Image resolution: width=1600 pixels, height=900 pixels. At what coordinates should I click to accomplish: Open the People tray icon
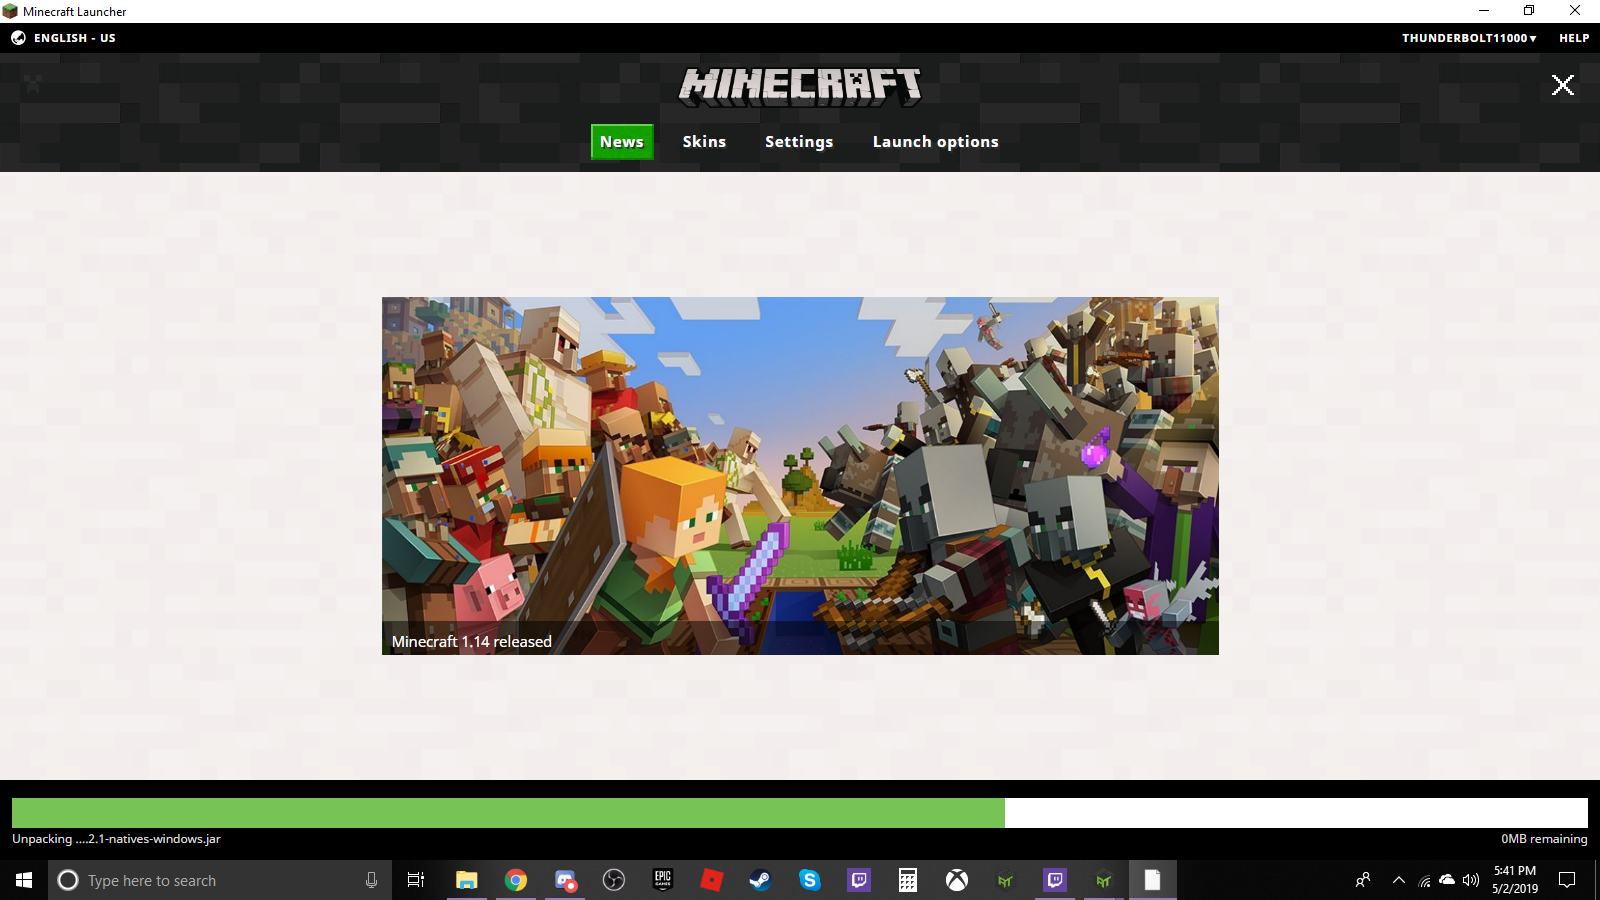pos(1363,880)
